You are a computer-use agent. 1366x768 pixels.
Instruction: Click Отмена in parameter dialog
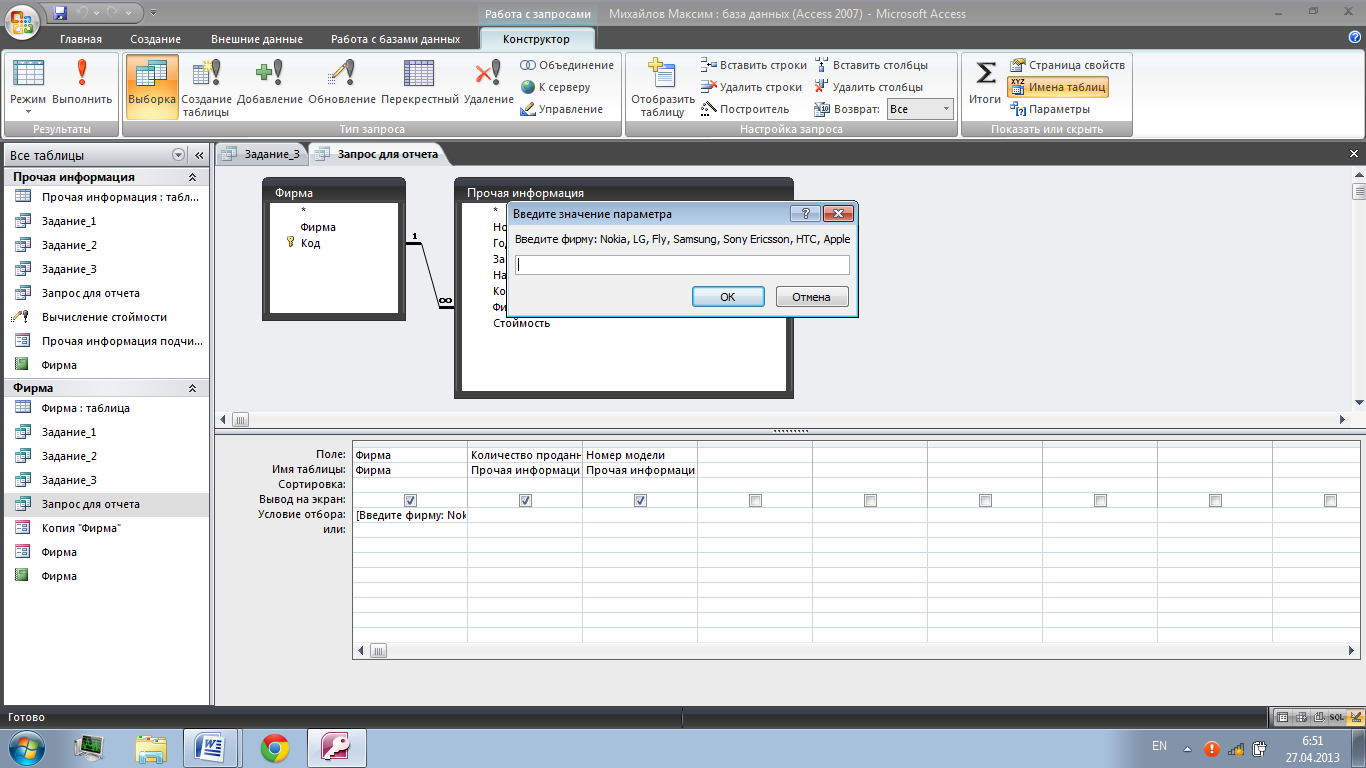point(811,297)
